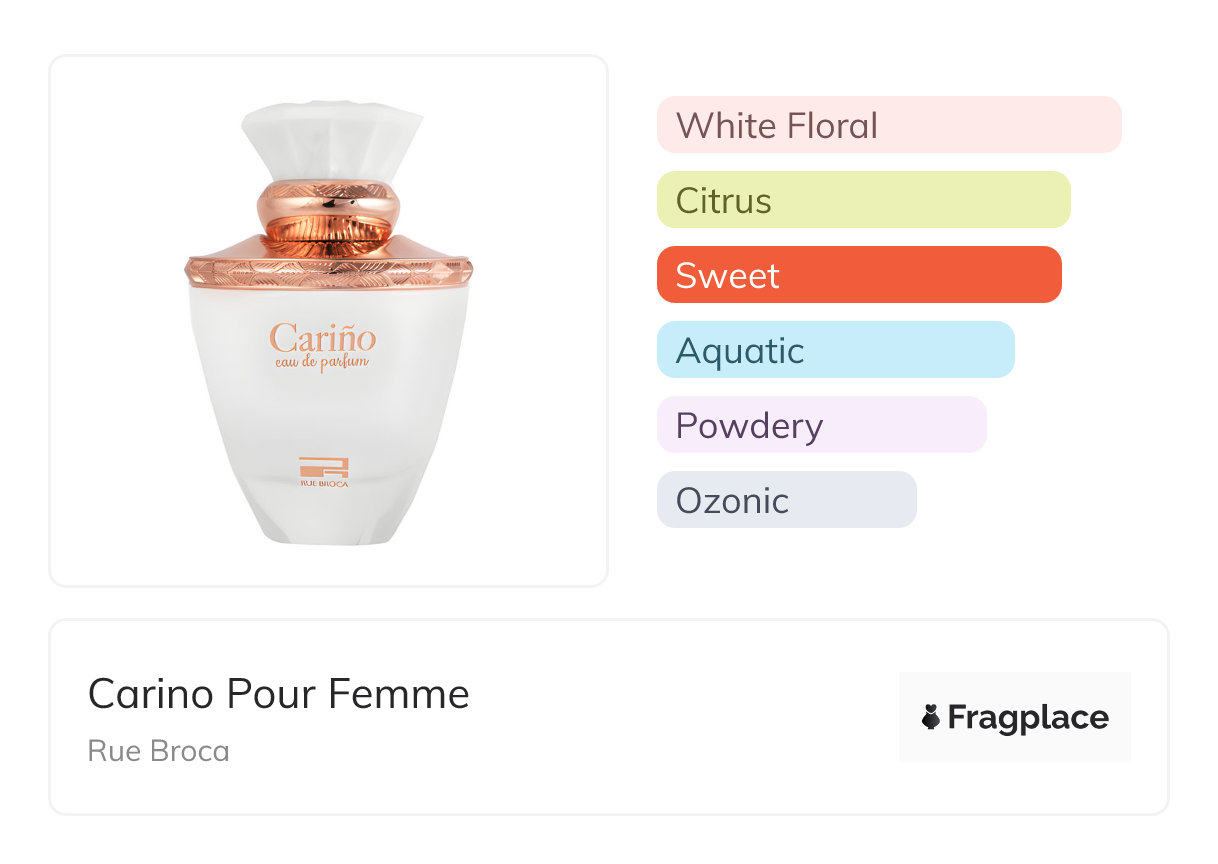Click the Rue Broca emblem on bottle
The height and width of the screenshot is (864, 1218).
[x=321, y=468]
